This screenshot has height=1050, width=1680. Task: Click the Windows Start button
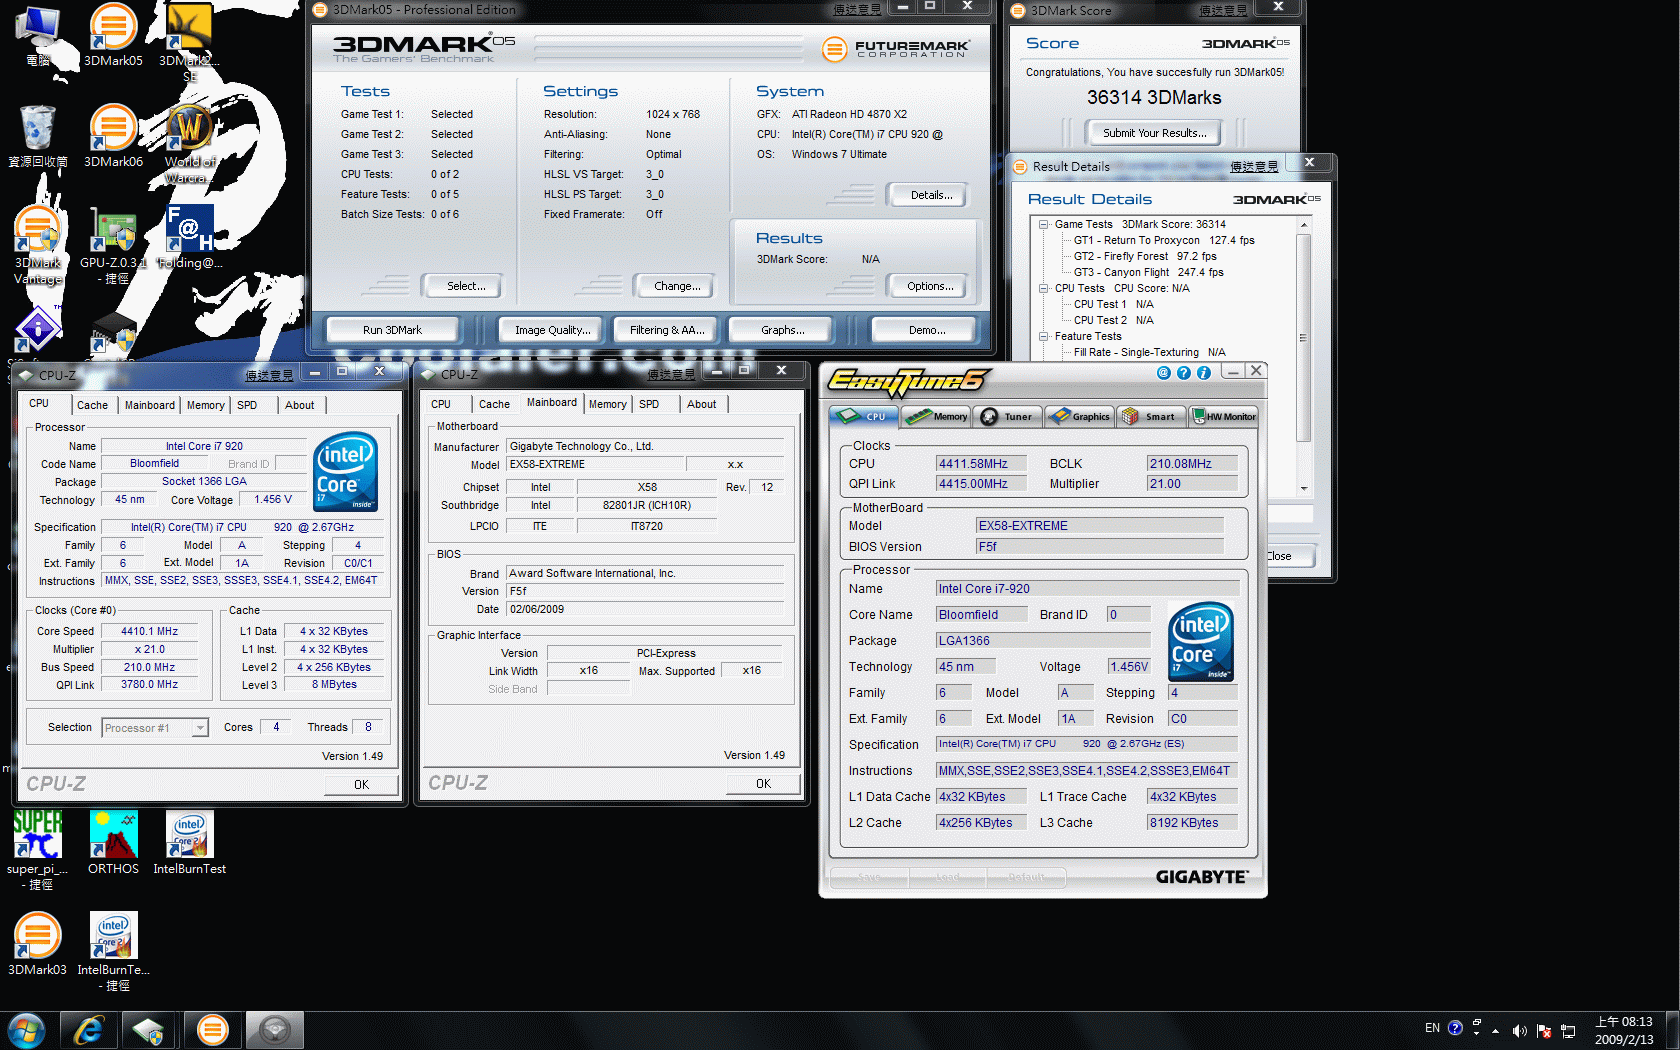tap(26, 1030)
